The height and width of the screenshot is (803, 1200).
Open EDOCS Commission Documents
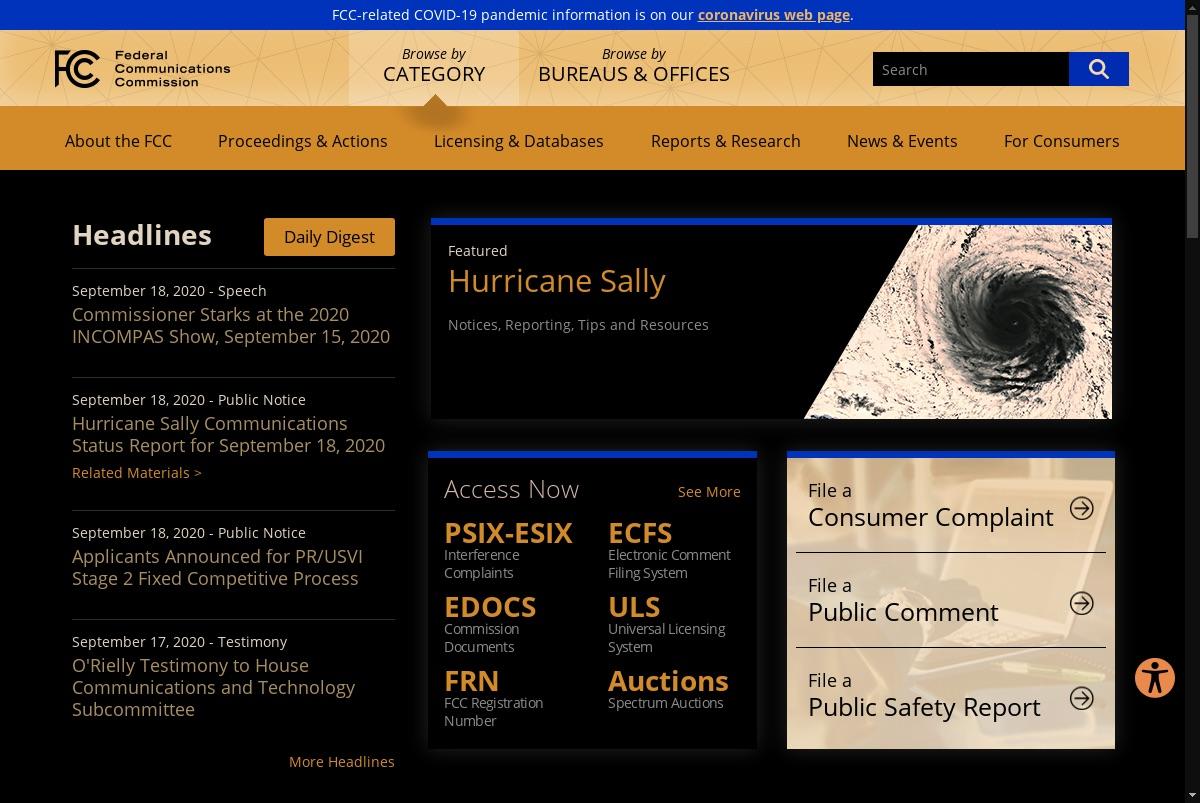pos(490,623)
